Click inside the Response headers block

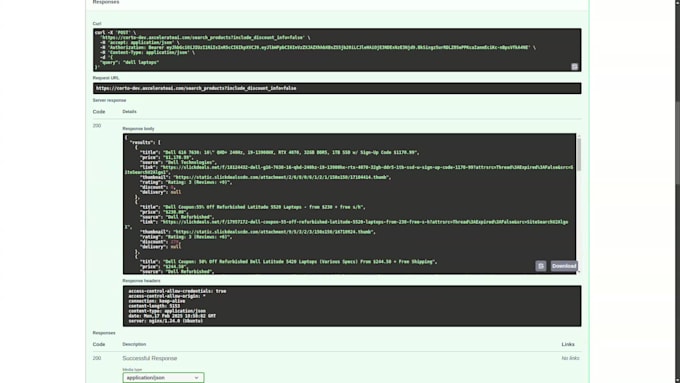pyautogui.click(x=352, y=306)
